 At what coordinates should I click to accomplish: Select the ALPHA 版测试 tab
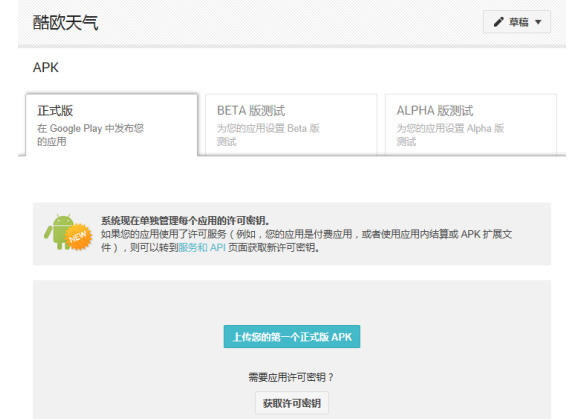tap(470, 125)
